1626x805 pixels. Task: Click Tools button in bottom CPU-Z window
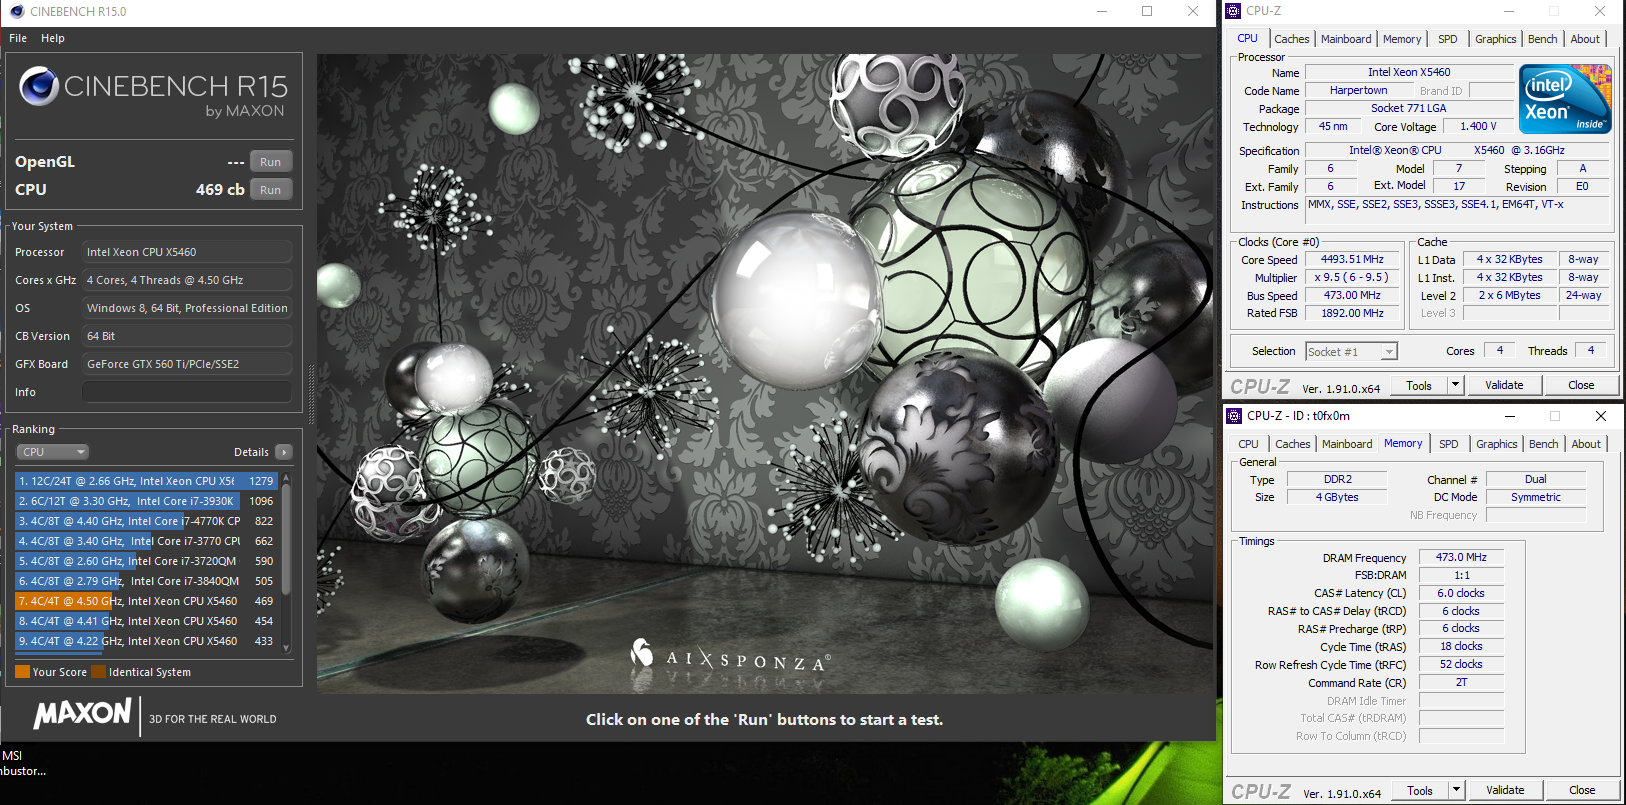(1420, 790)
